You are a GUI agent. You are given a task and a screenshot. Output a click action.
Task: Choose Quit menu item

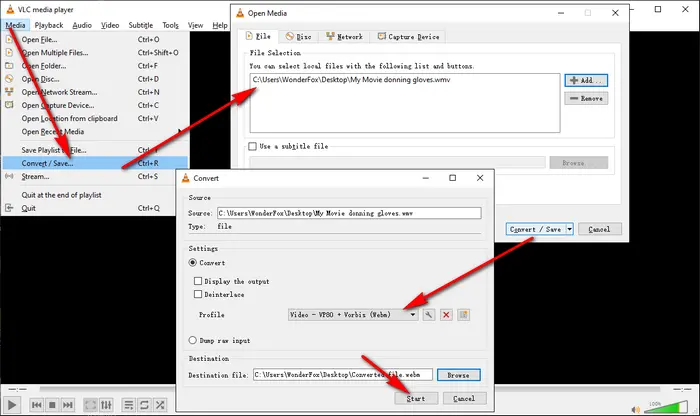click(89, 208)
